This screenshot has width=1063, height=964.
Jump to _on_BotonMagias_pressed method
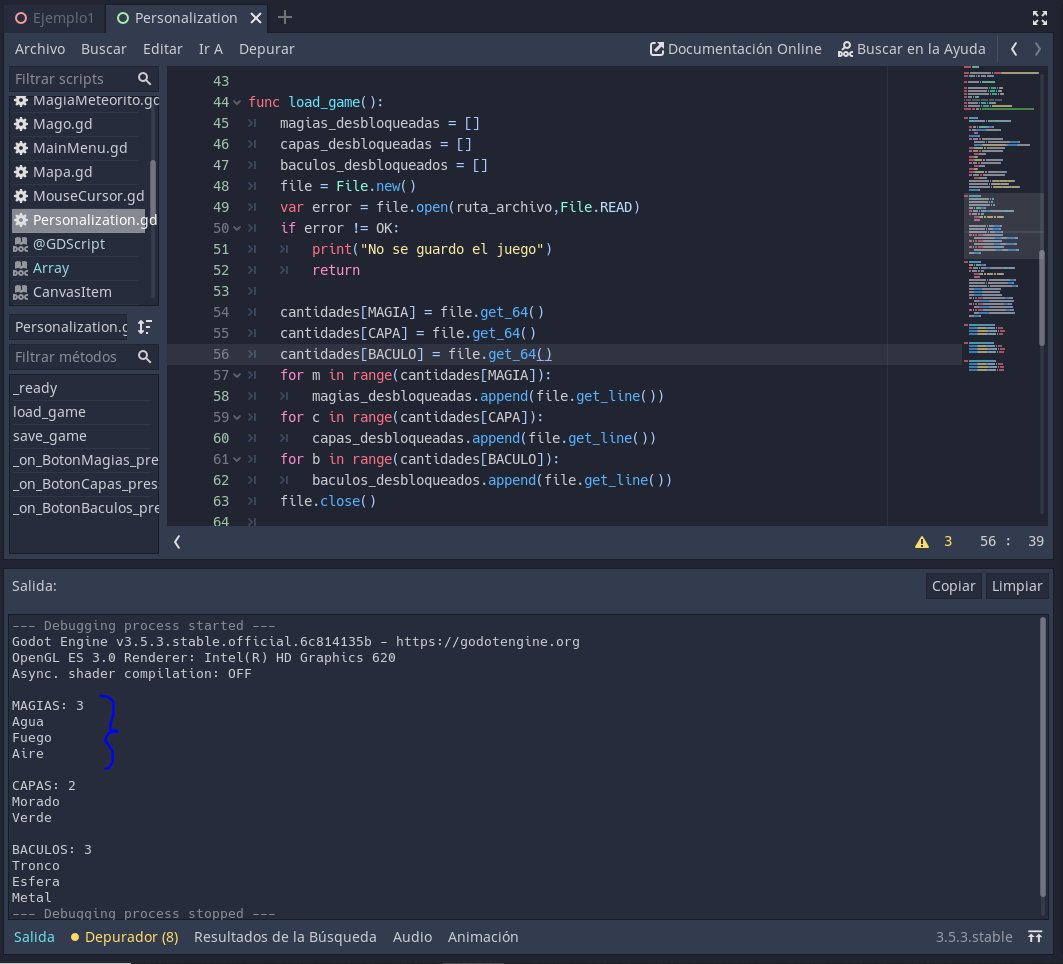84,460
